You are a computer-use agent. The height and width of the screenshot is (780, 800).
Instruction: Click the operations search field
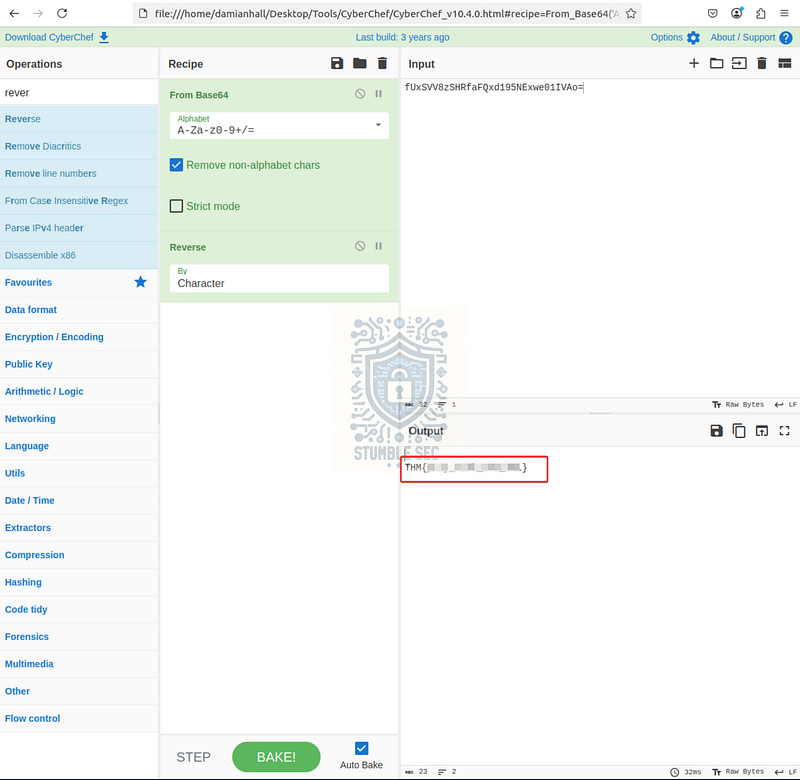79,92
